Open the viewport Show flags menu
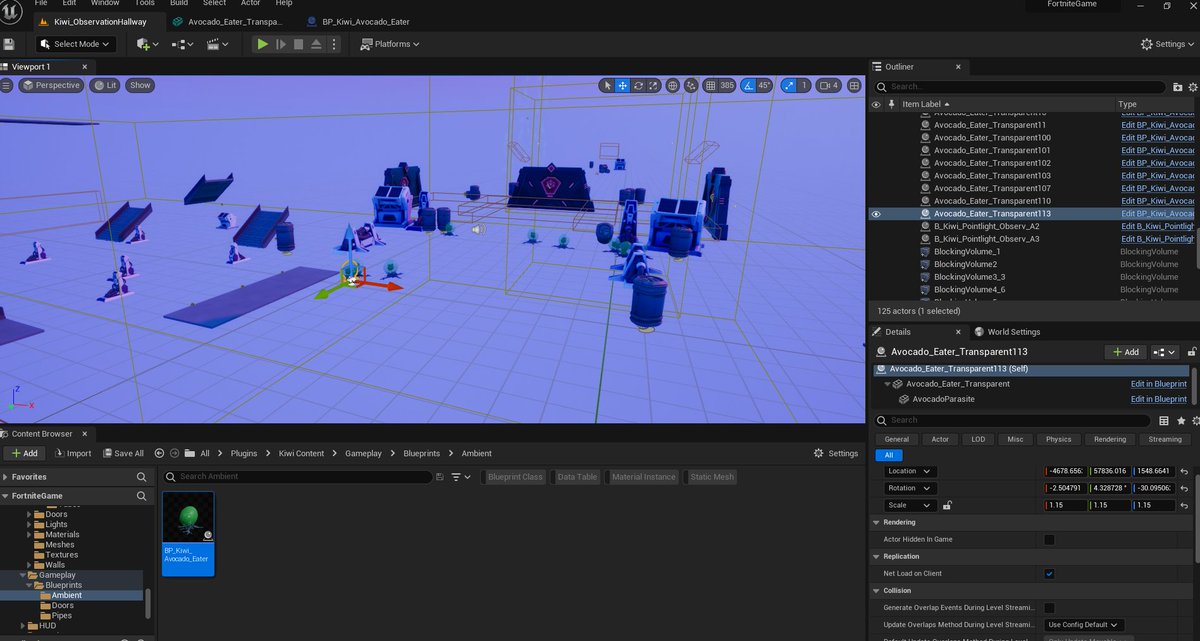Image resolution: width=1200 pixels, height=641 pixels. [140, 85]
